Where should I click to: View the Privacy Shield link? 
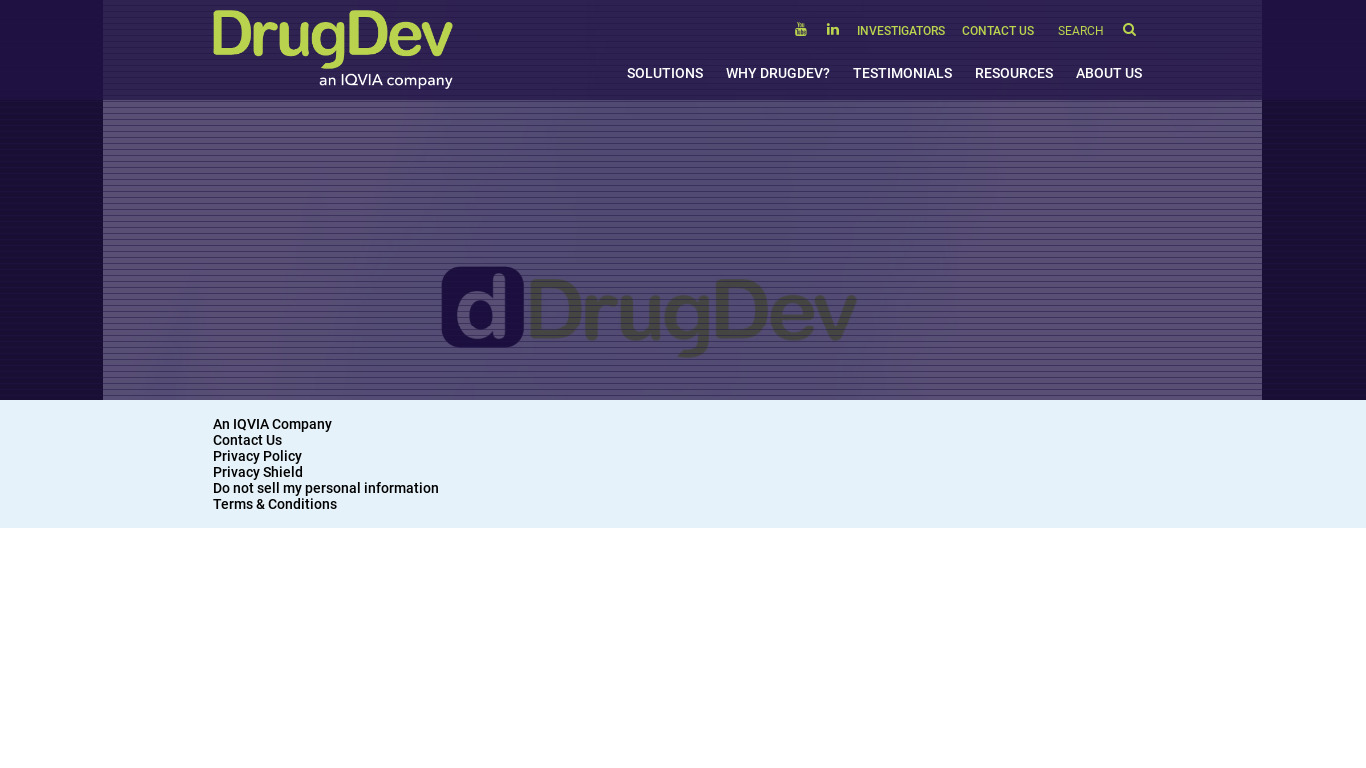(x=258, y=472)
